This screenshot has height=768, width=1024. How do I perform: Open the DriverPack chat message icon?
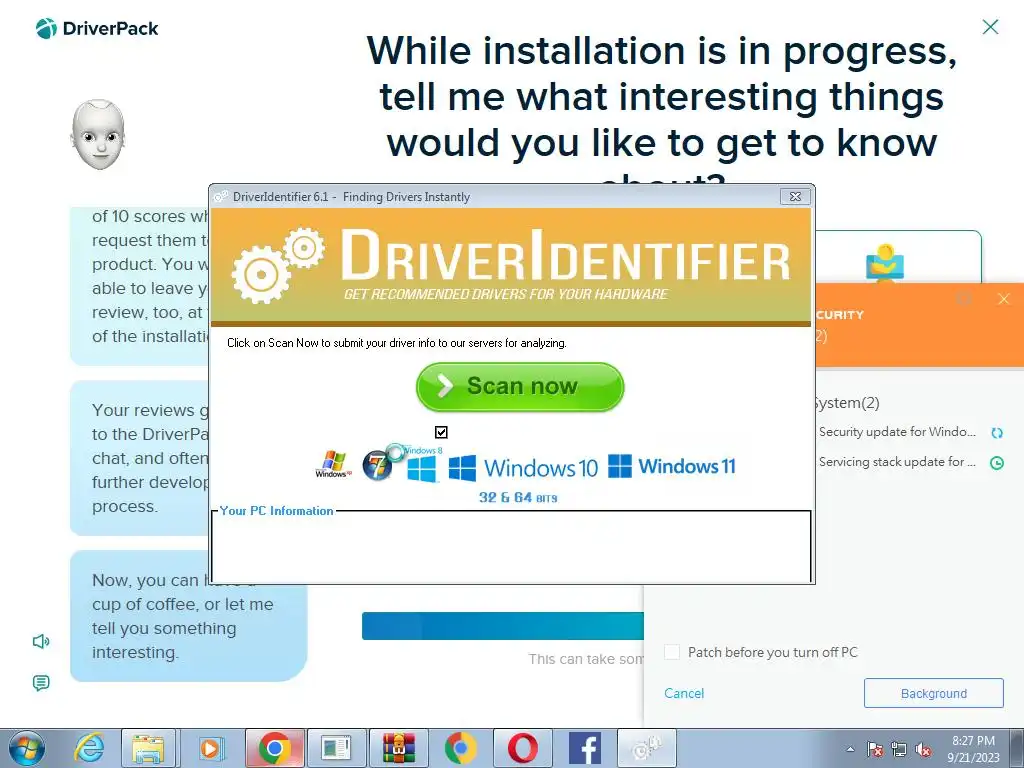pyautogui.click(x=41, y=683)
